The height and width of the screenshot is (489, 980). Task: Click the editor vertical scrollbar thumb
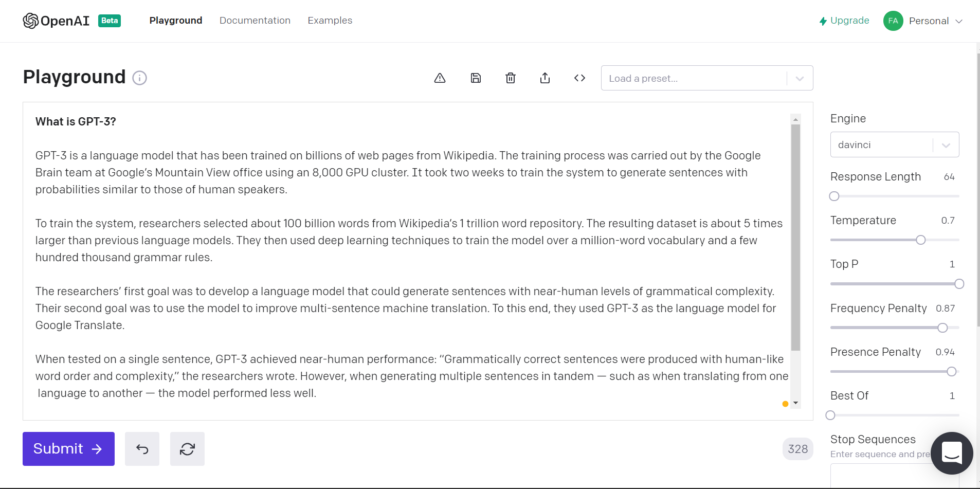point(796,237)
